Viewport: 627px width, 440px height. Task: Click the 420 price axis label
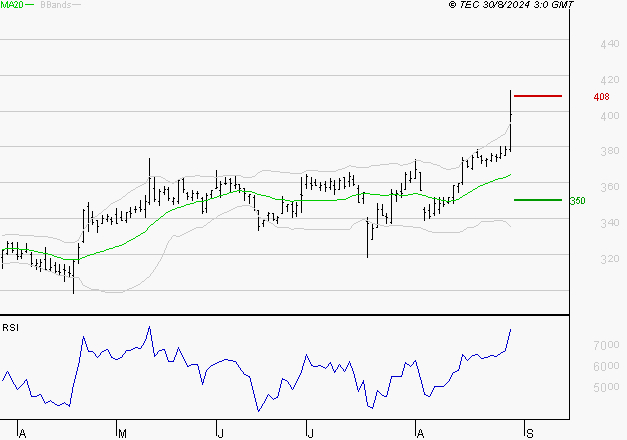coord(609,80)
